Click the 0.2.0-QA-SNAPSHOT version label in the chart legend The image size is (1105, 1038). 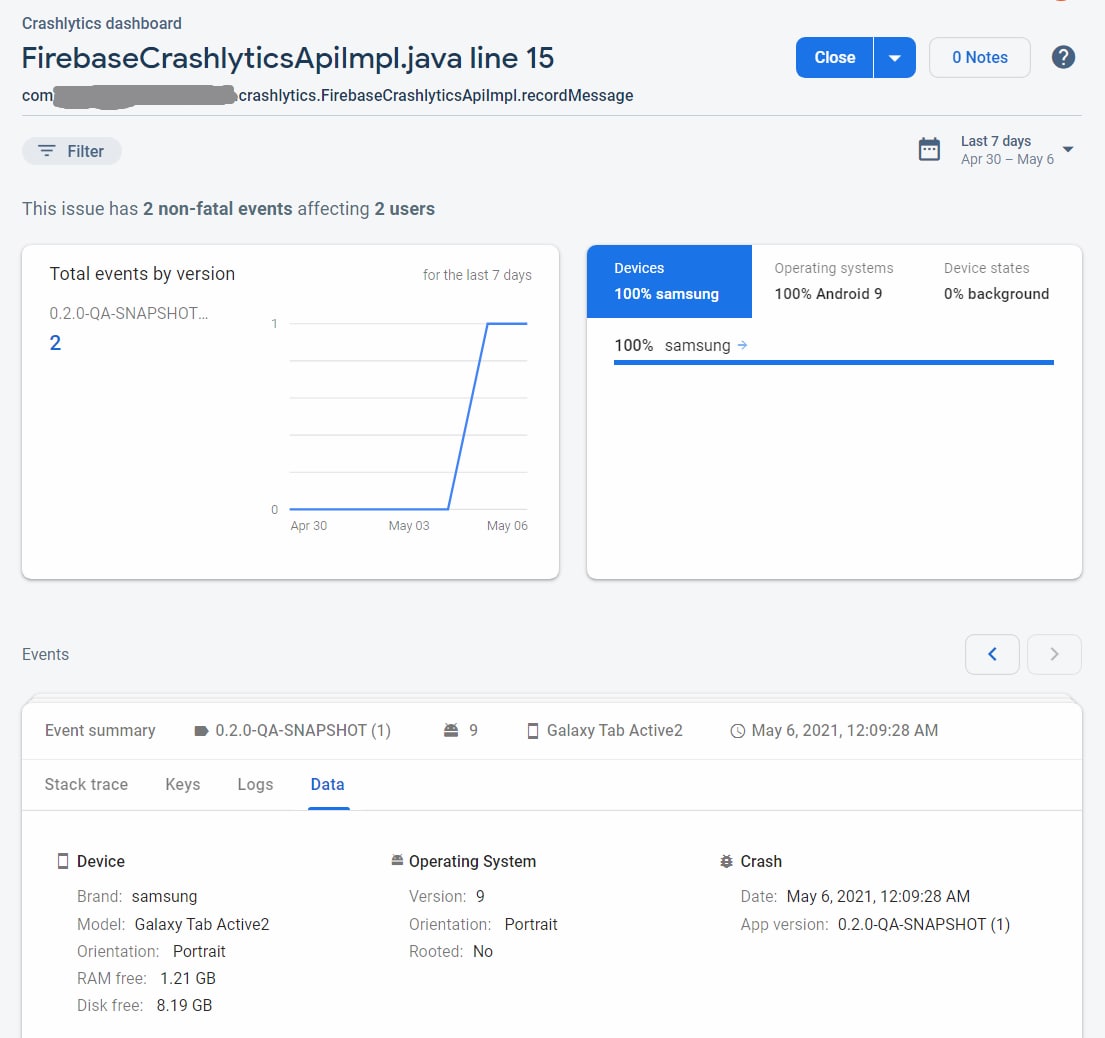coord(128,313)
